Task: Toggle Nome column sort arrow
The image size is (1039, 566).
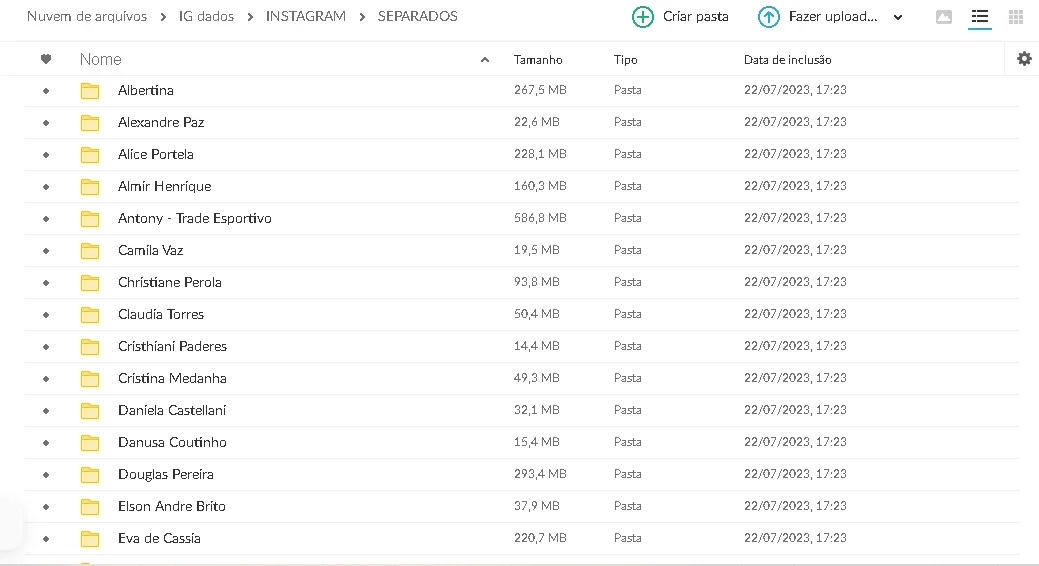Action: [485, 60]
